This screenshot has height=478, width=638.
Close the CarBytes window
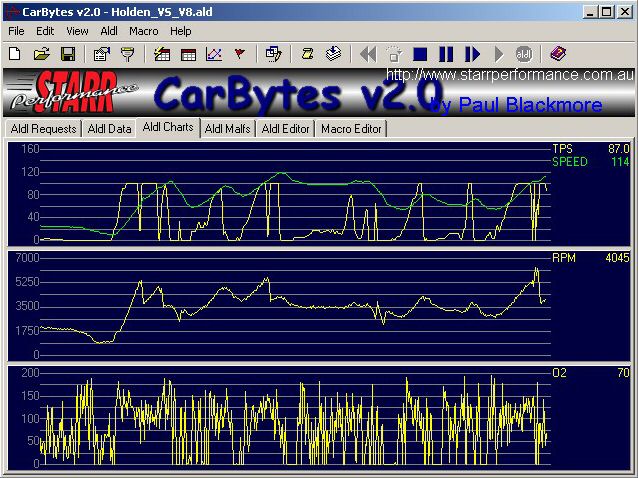(x=625, y=12)
